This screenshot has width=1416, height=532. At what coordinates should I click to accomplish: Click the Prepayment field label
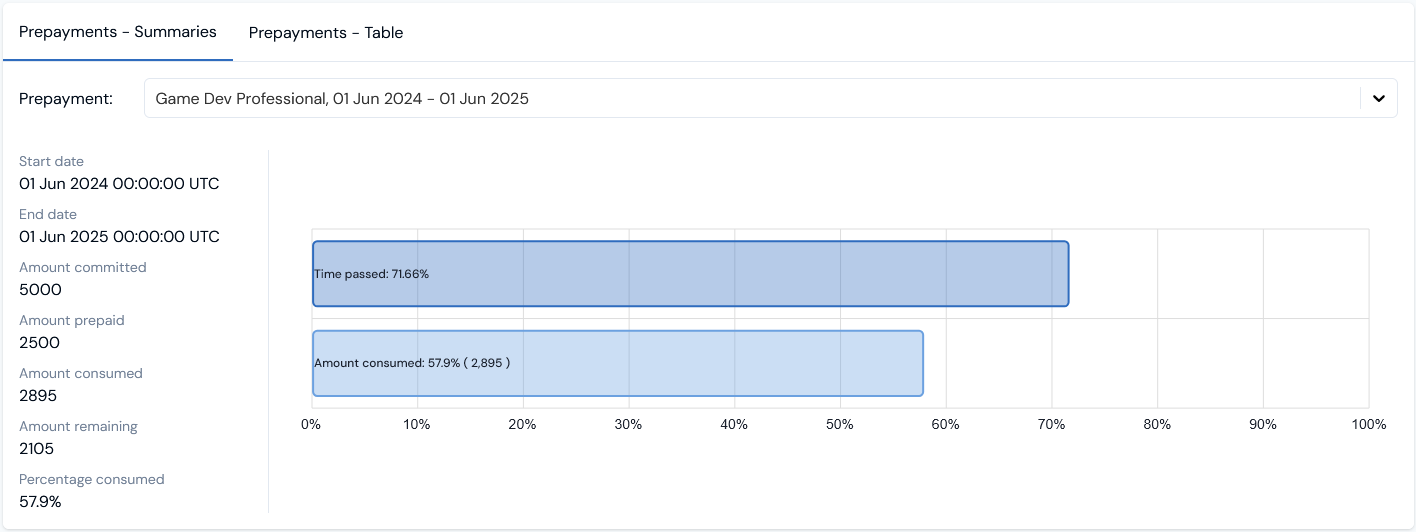pos(66,98)
